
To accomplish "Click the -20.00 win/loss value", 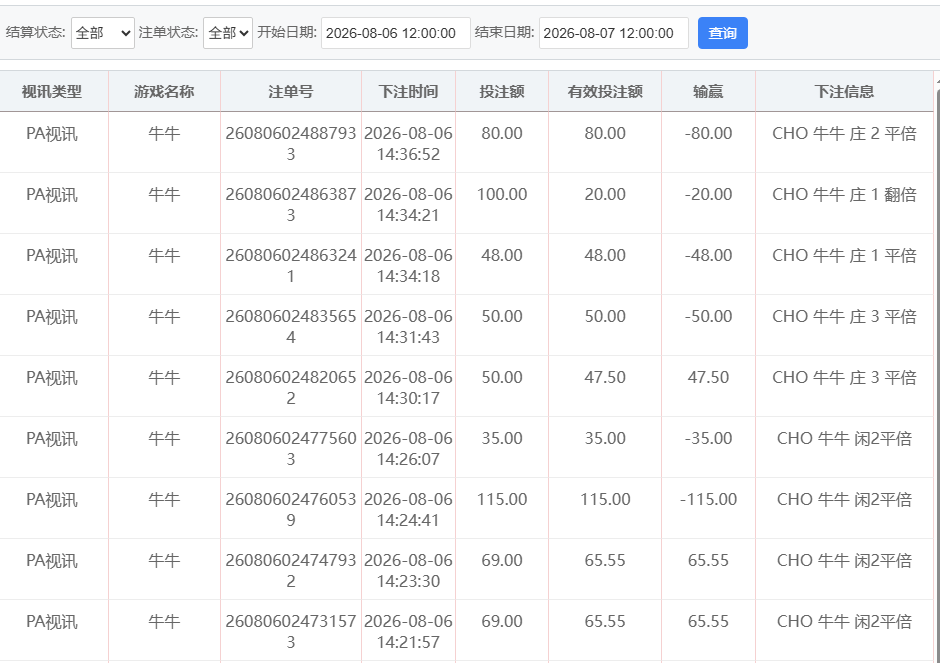I will click(x=708, y=195).
